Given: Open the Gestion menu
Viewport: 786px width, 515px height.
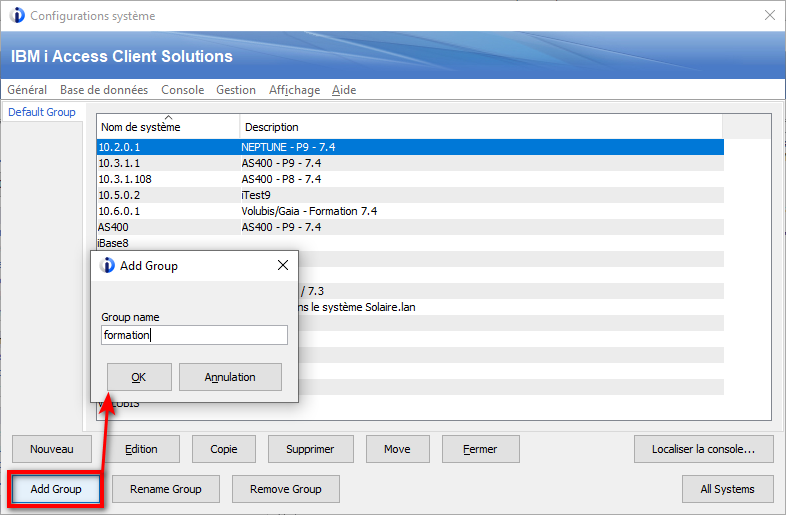Looking at the screenshot, I should coord(236,90).
